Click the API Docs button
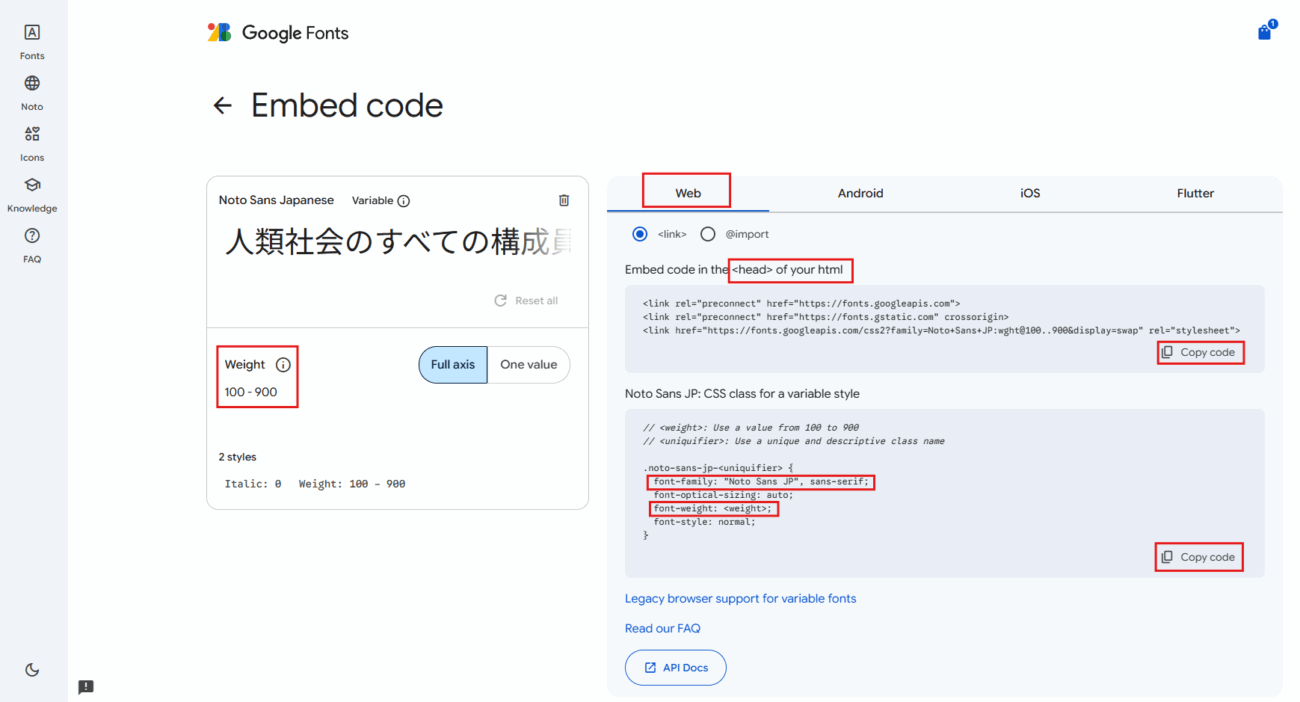The width and height of the screenshot is (1300, 702). pos(675,668)
